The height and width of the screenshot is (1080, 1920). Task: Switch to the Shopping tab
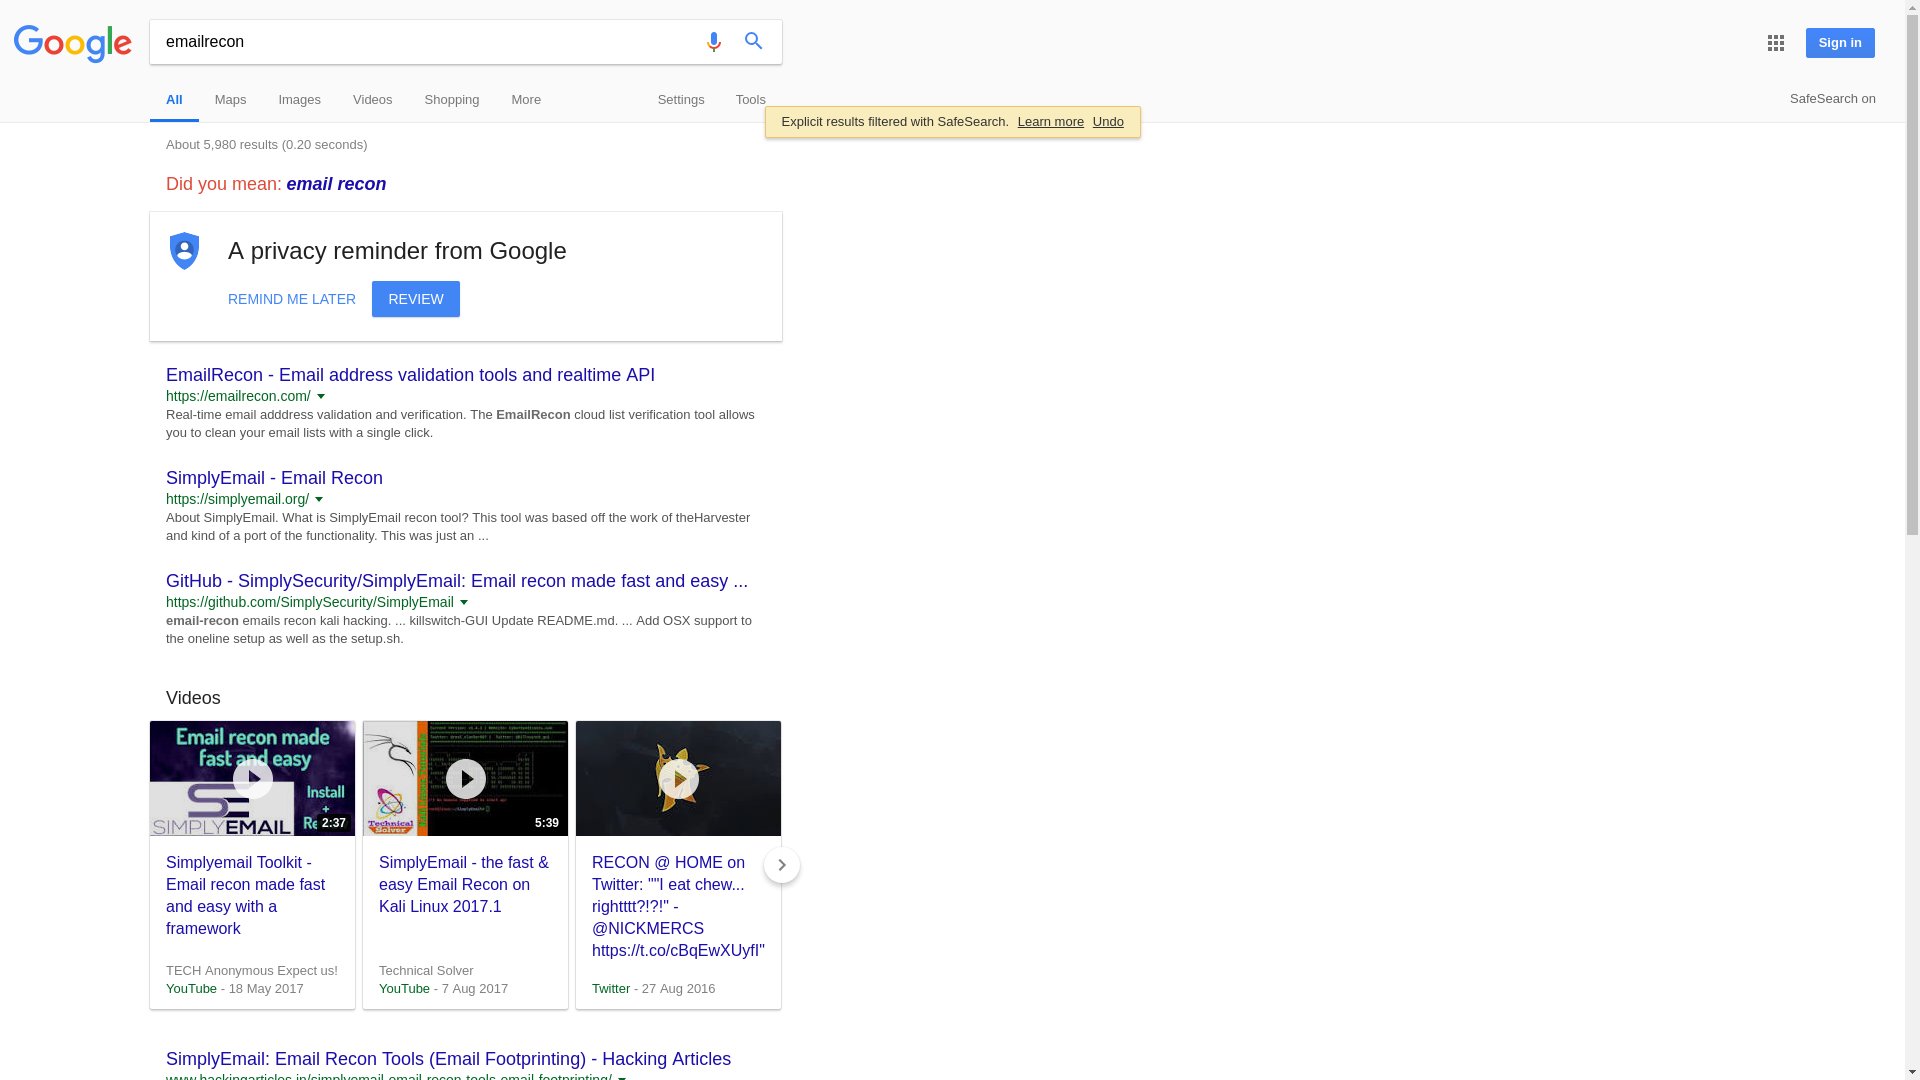click(452, 100)
